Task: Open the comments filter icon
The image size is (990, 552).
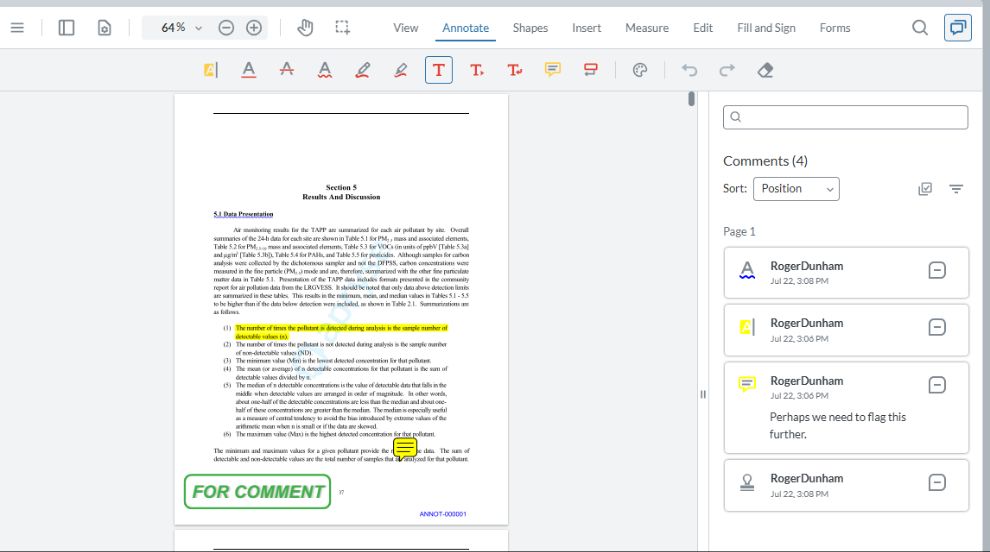Action: click(956, 189)
